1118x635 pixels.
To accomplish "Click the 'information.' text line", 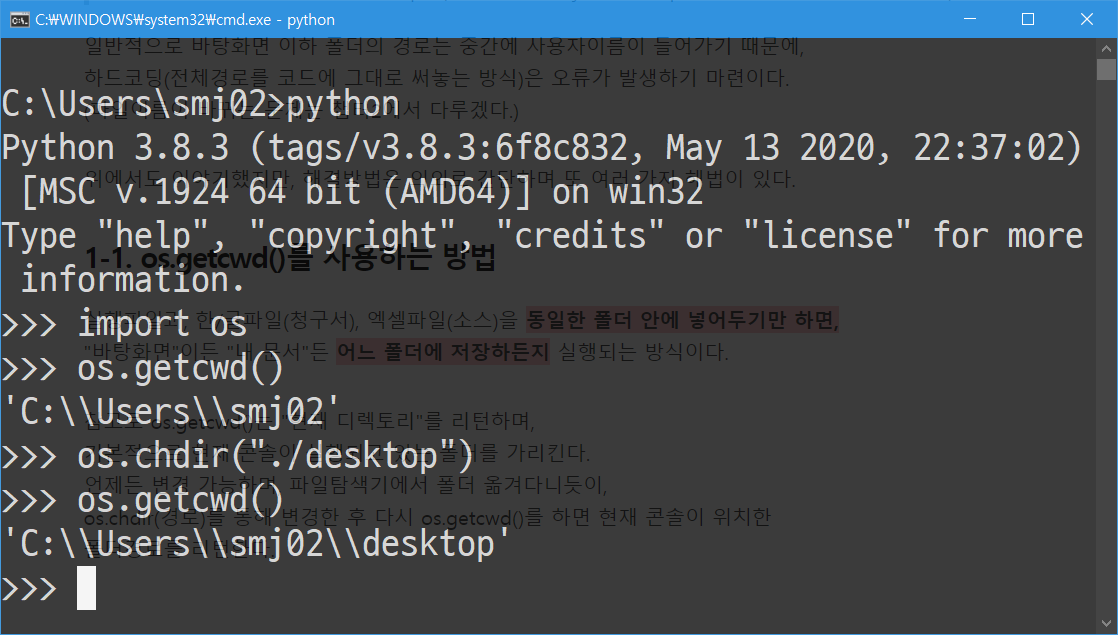I will point(133,279).
